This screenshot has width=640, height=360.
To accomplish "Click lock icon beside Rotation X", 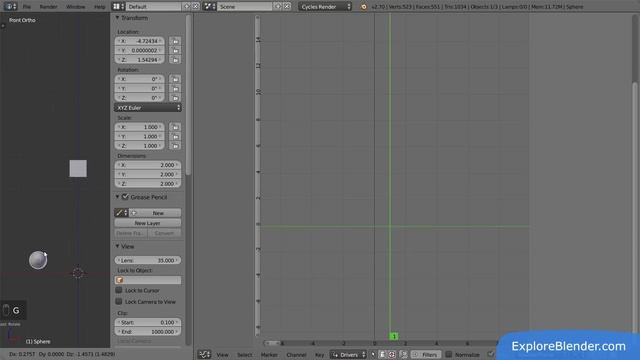I will click(175, 79).
